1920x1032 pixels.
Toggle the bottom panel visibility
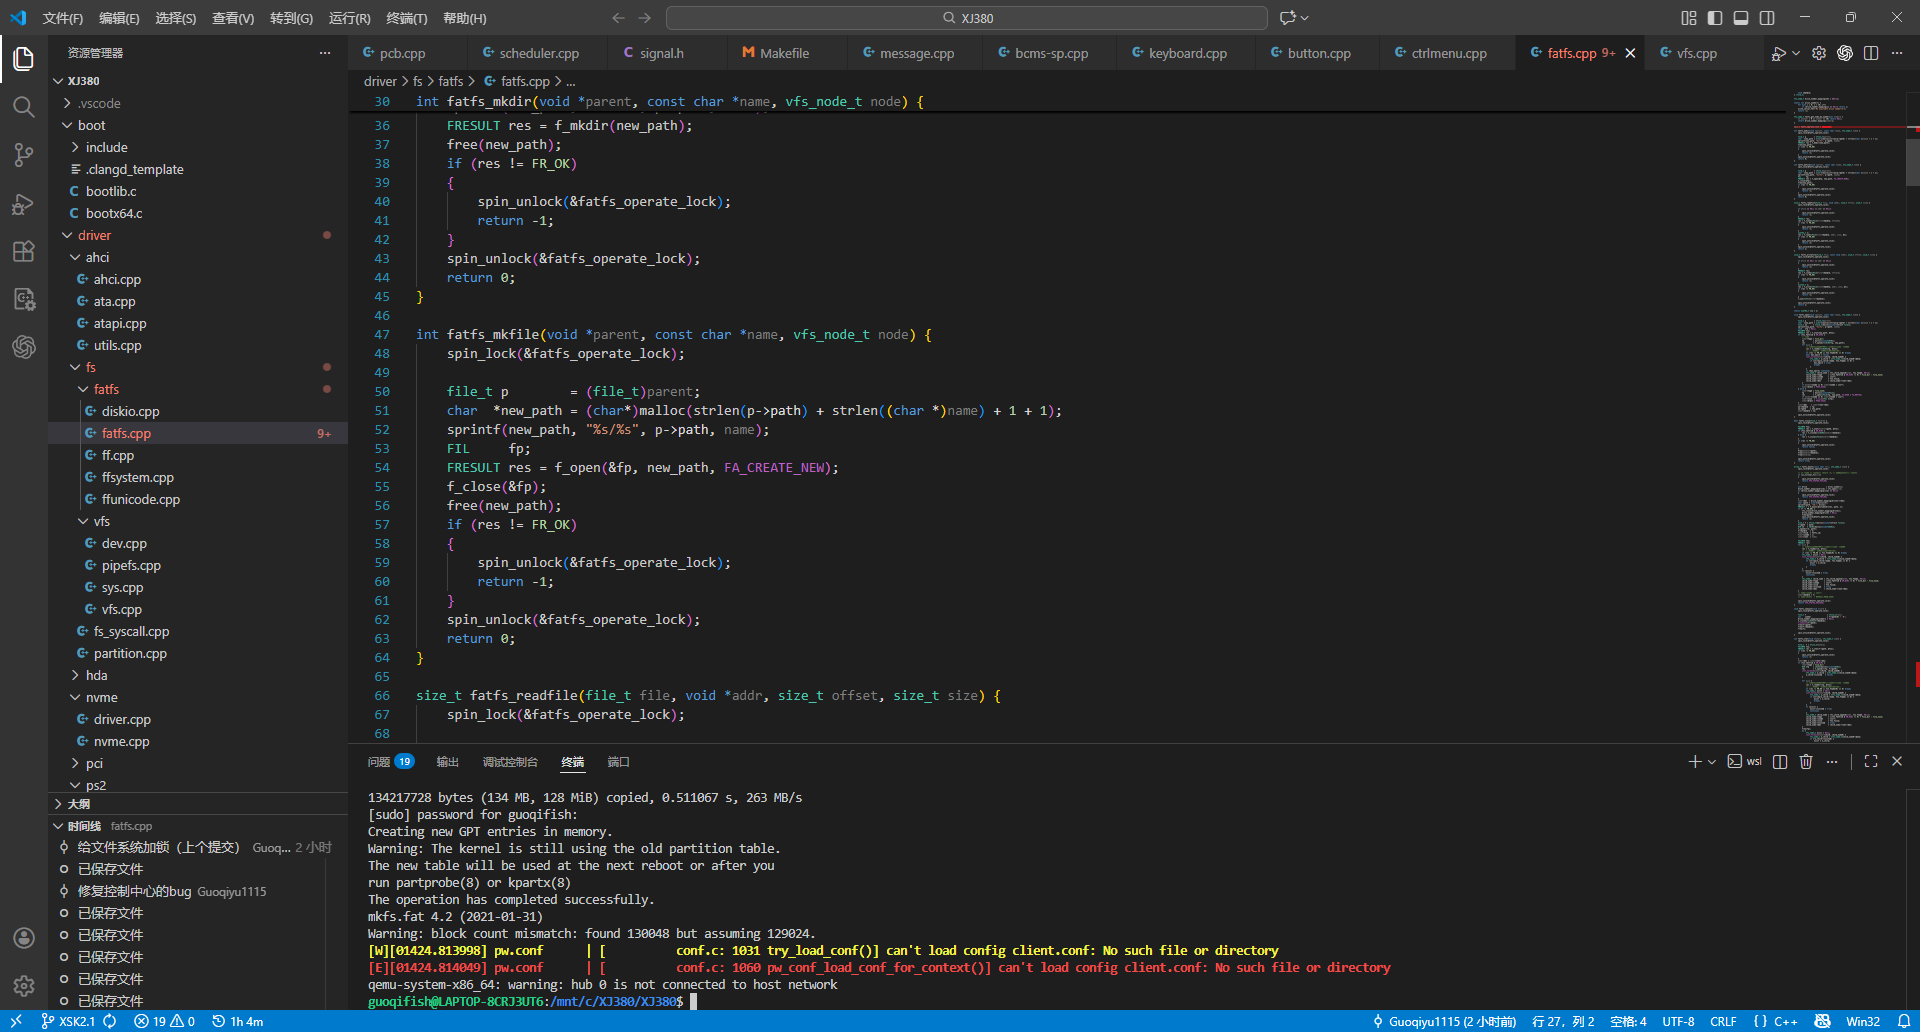[1741, 18]
